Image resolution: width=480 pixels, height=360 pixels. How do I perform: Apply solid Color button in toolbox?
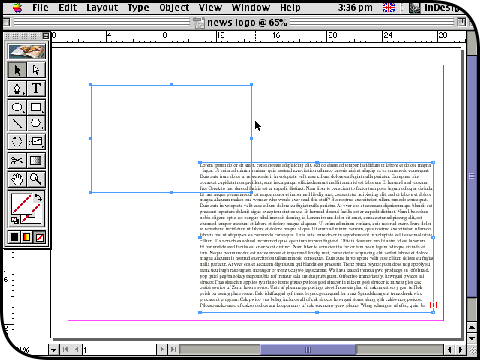point(14,237)
